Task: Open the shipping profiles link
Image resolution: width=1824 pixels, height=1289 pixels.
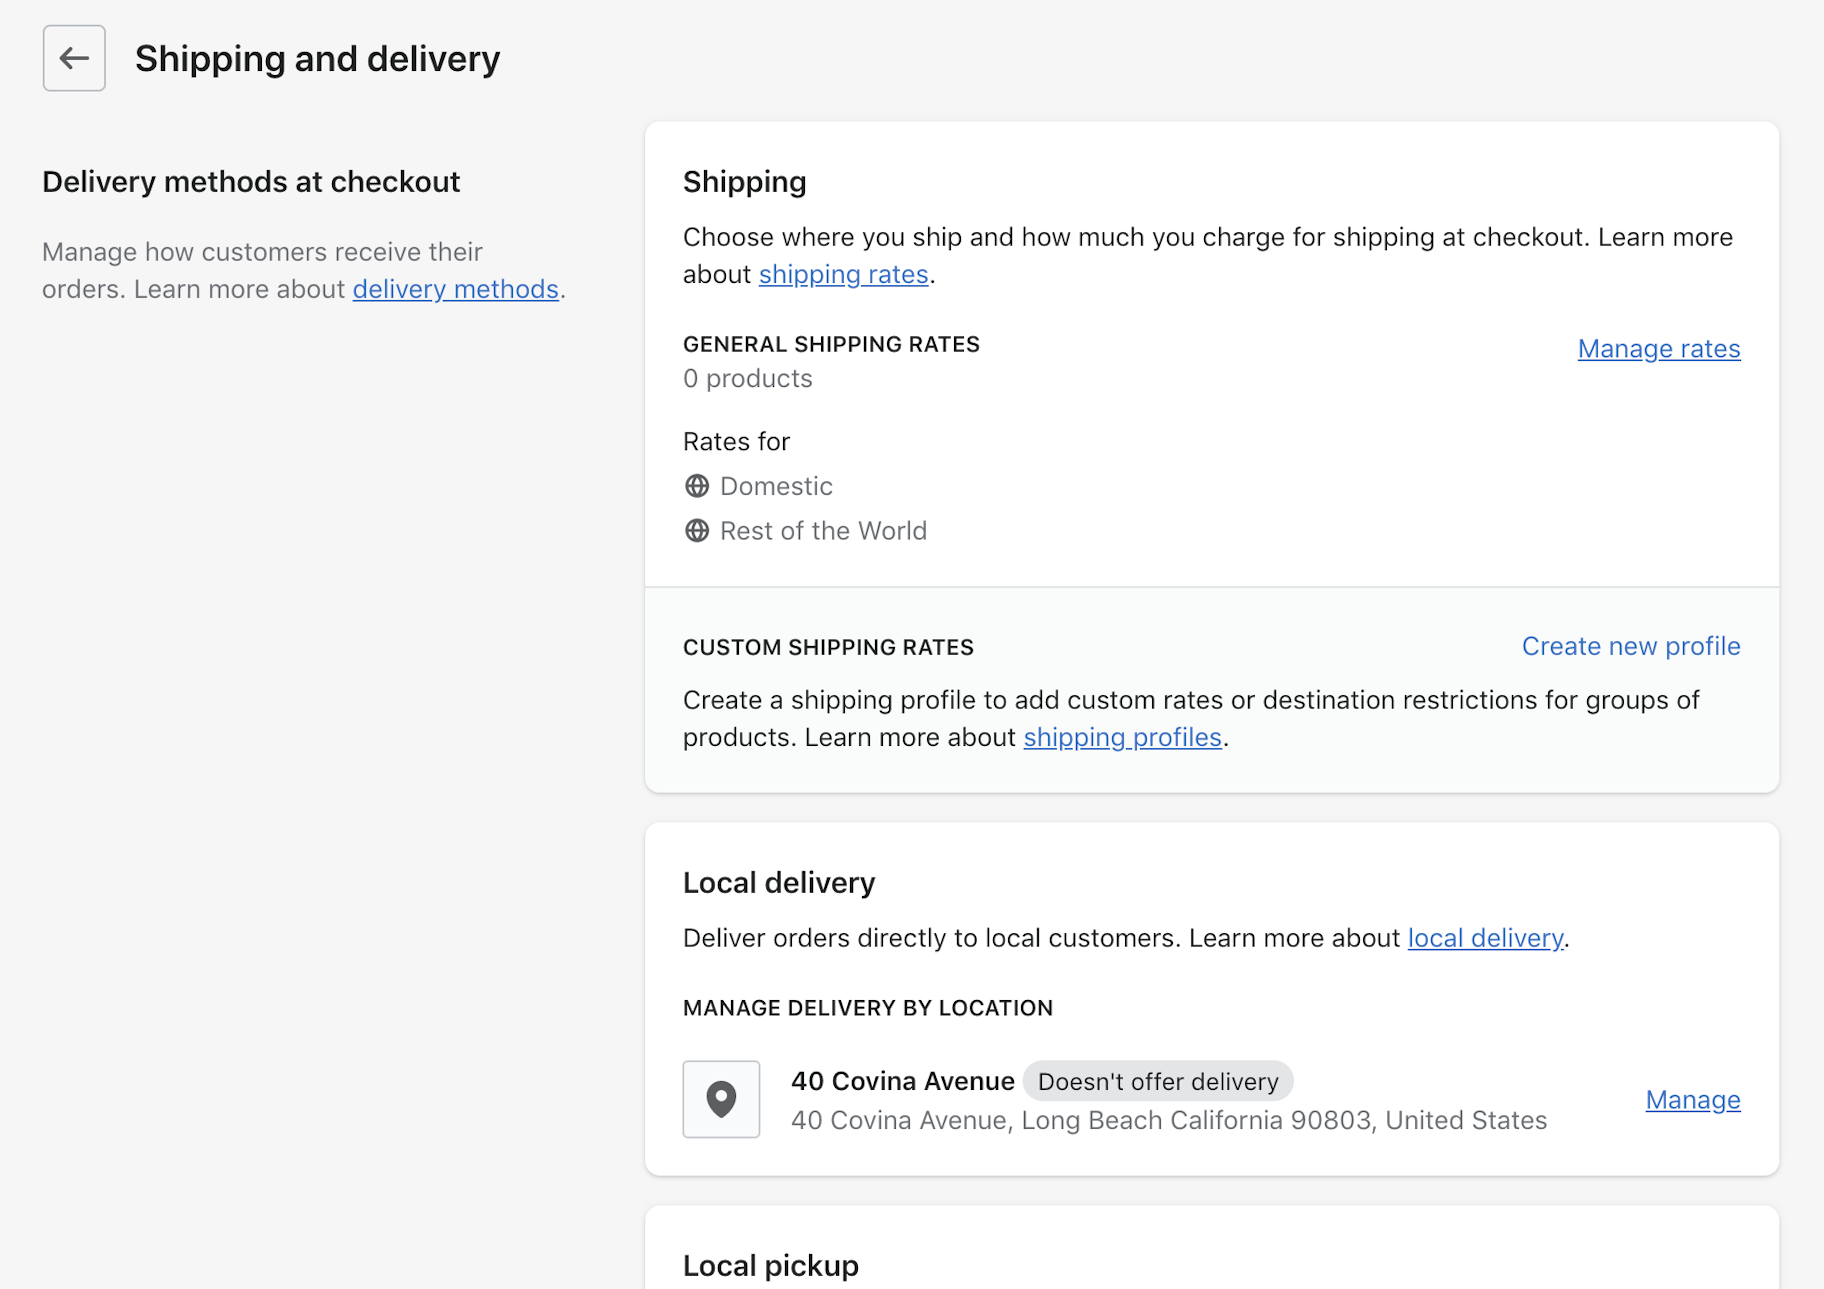Action: tap(1122, 737)
